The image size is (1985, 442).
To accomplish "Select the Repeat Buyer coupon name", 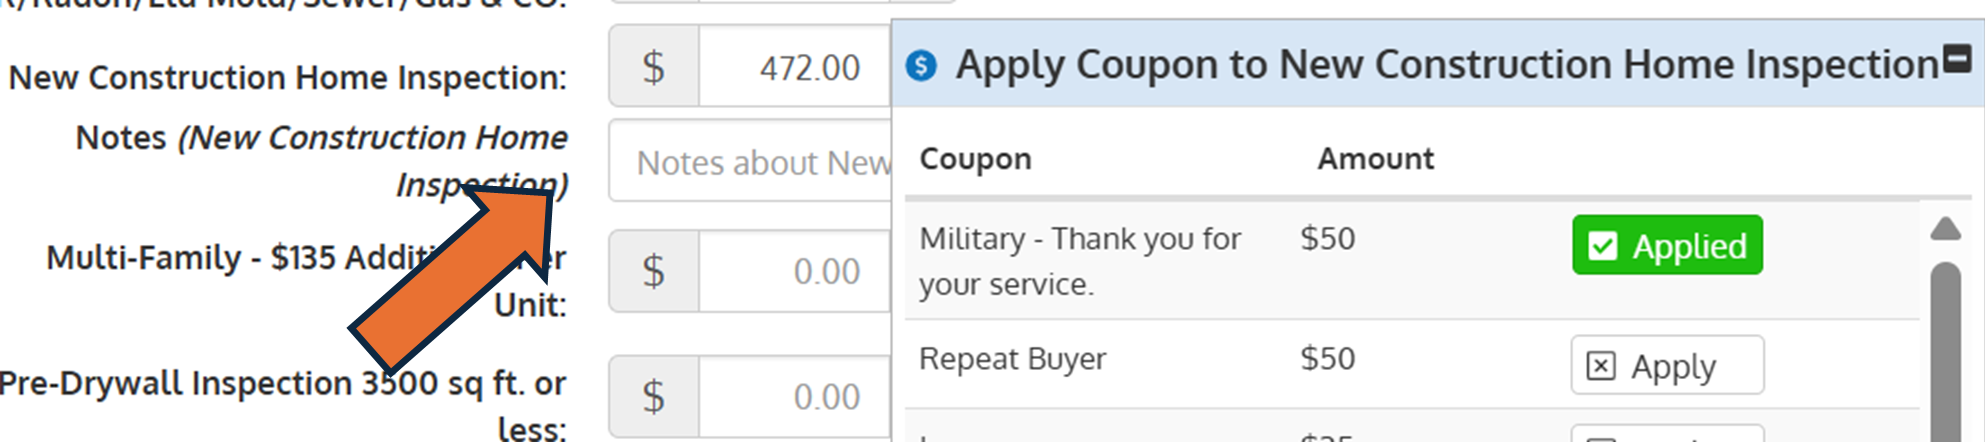I will click(x=1012, y=359).
